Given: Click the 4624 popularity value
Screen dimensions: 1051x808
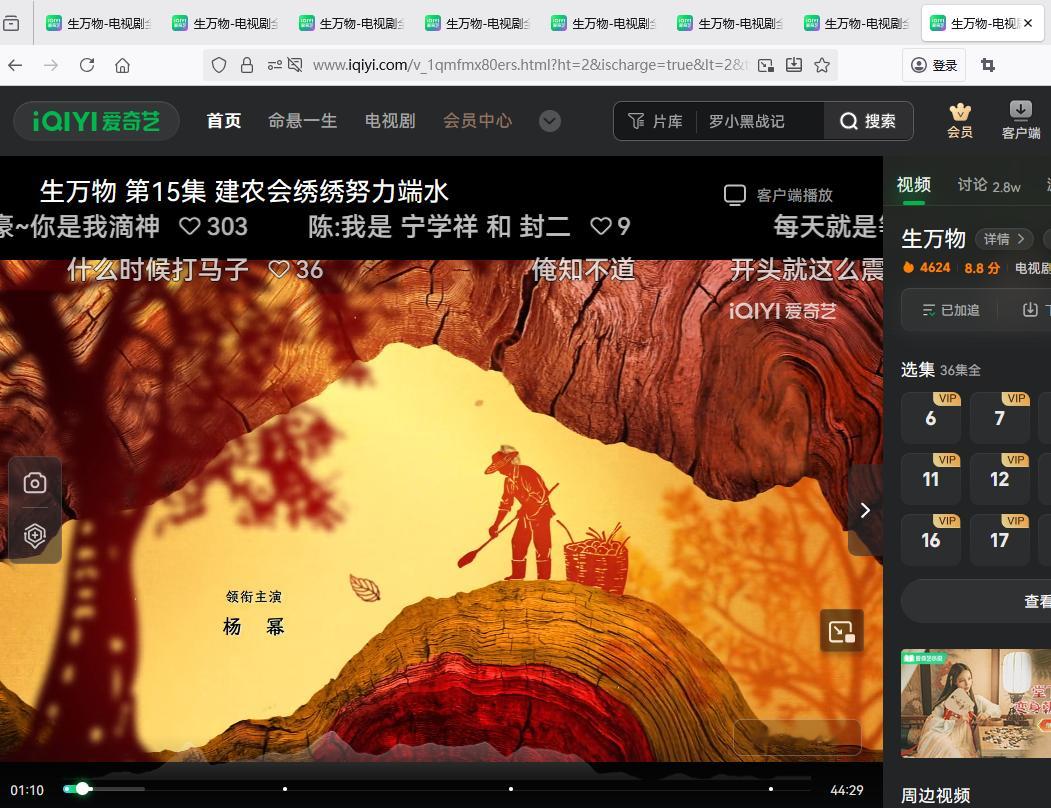Looking at the screenshot, I should [934, 268].
